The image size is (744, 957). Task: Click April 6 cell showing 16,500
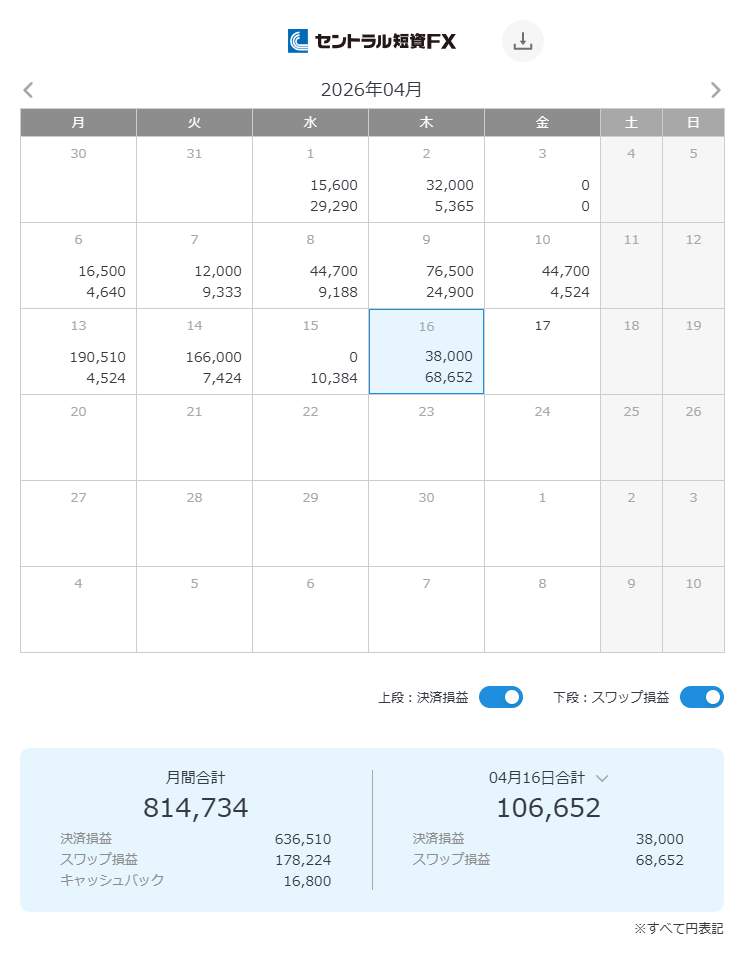(x=78, y=265)
